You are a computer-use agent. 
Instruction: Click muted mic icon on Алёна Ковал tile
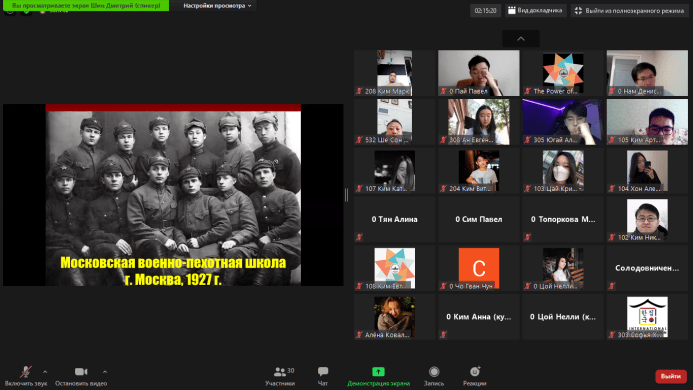[x=359, y=335]
